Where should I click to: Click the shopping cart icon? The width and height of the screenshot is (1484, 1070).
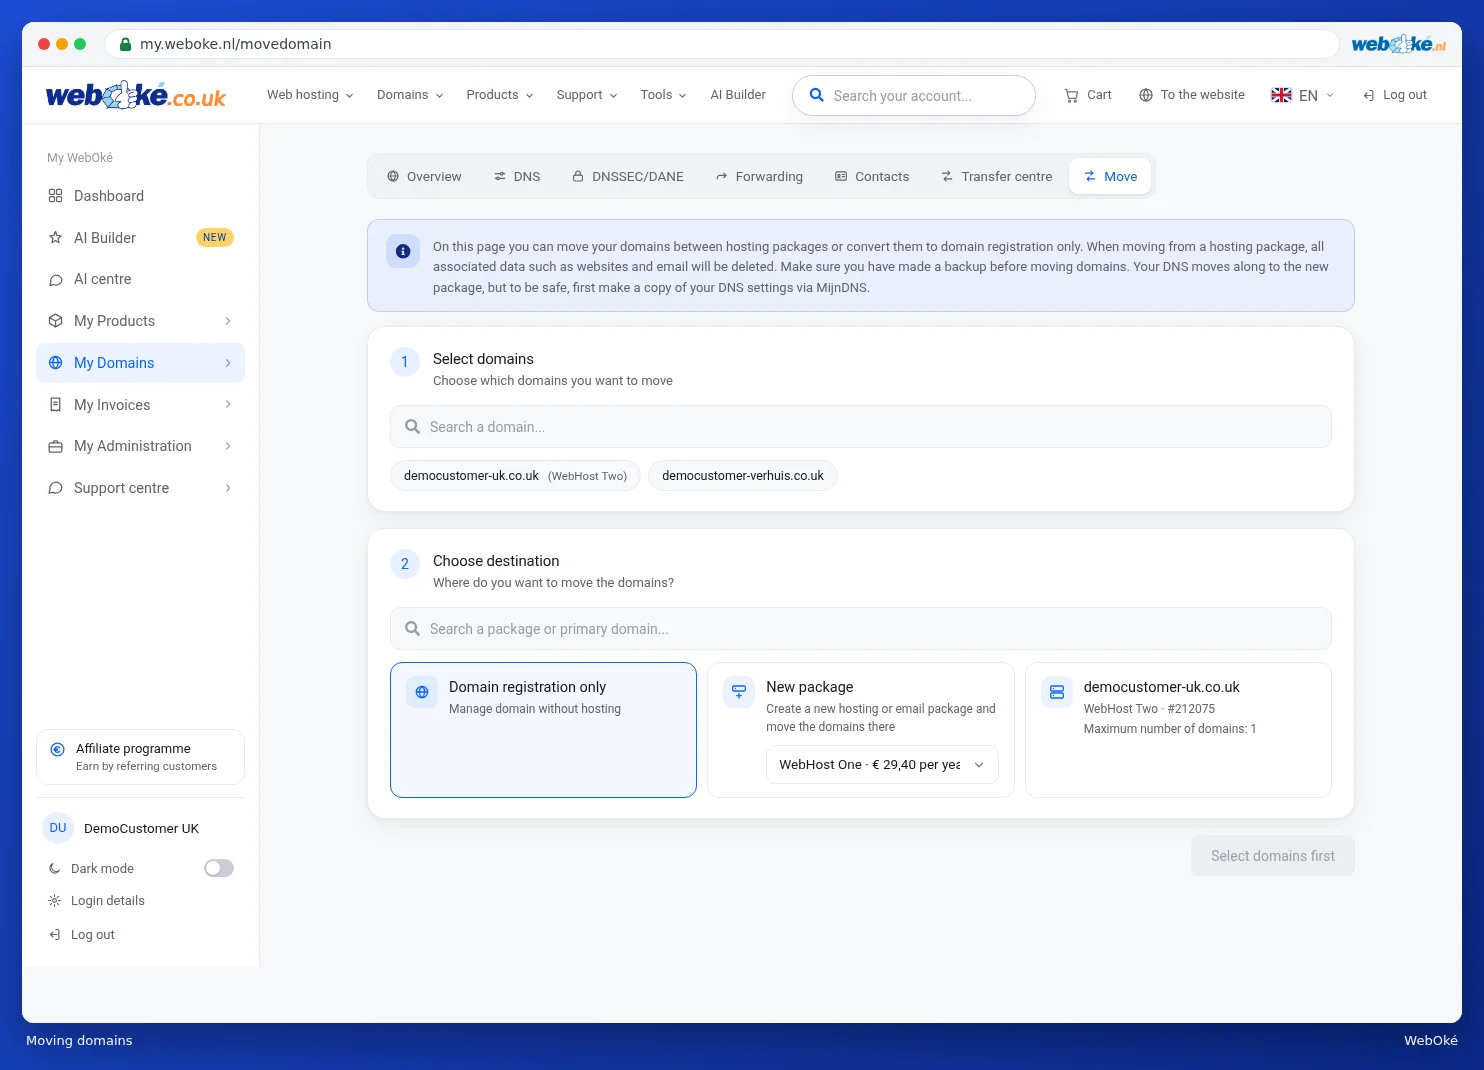coord(1071,95)
